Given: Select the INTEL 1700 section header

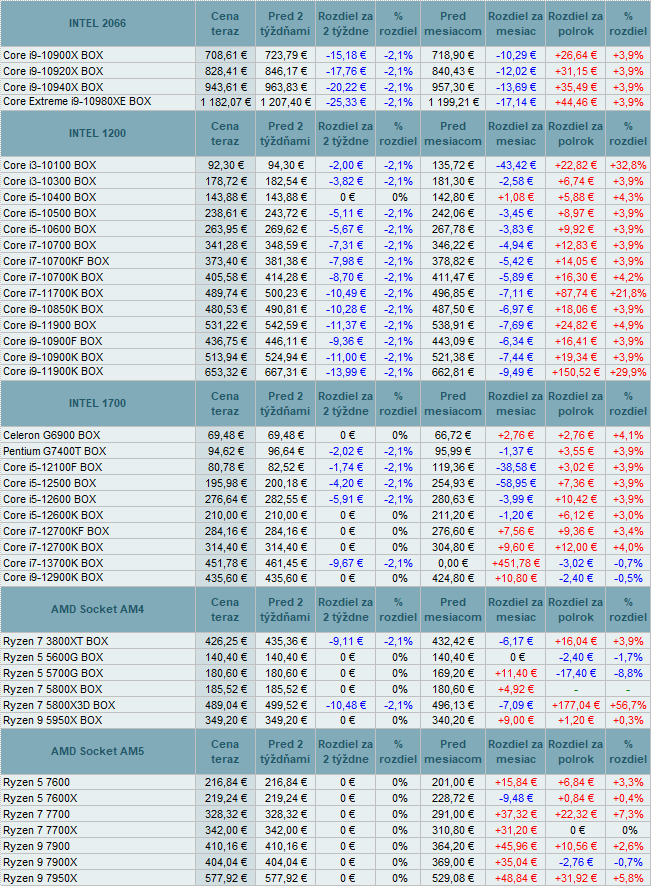Looking at the screenshot, I should (x=97, y=403).
